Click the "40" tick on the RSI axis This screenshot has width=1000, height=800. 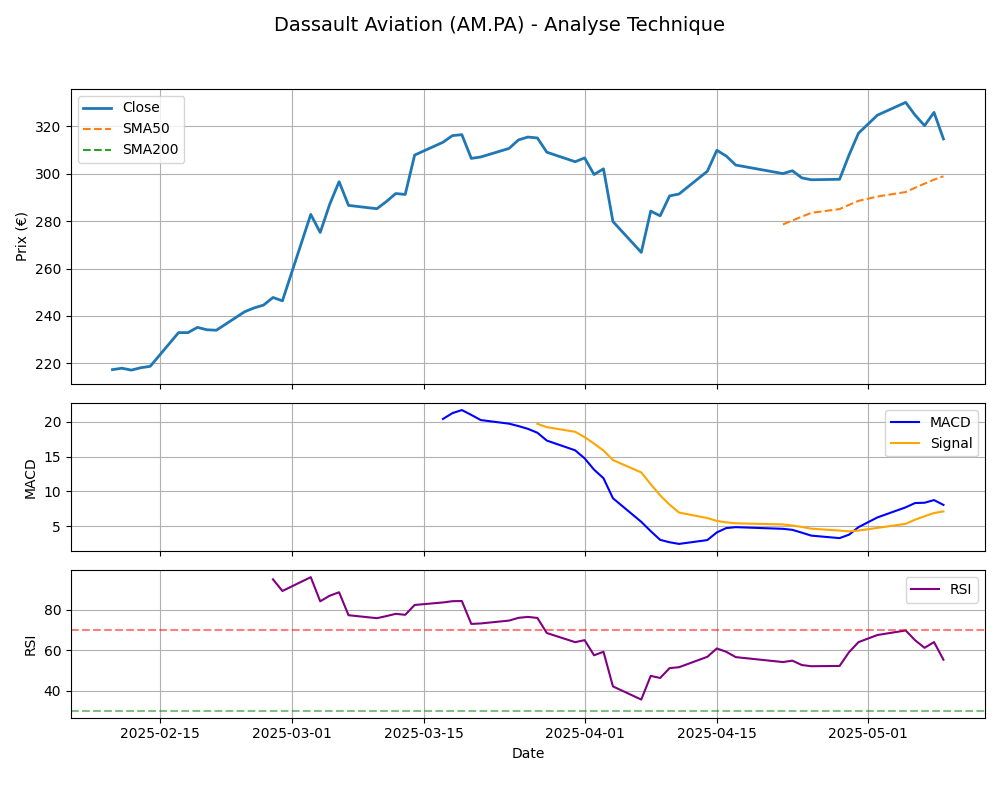point(54,692)
